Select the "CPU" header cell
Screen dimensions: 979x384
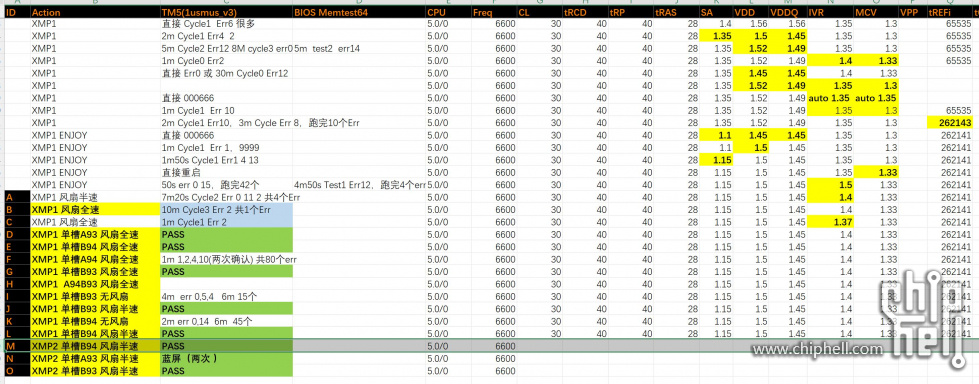pos(448,12)
